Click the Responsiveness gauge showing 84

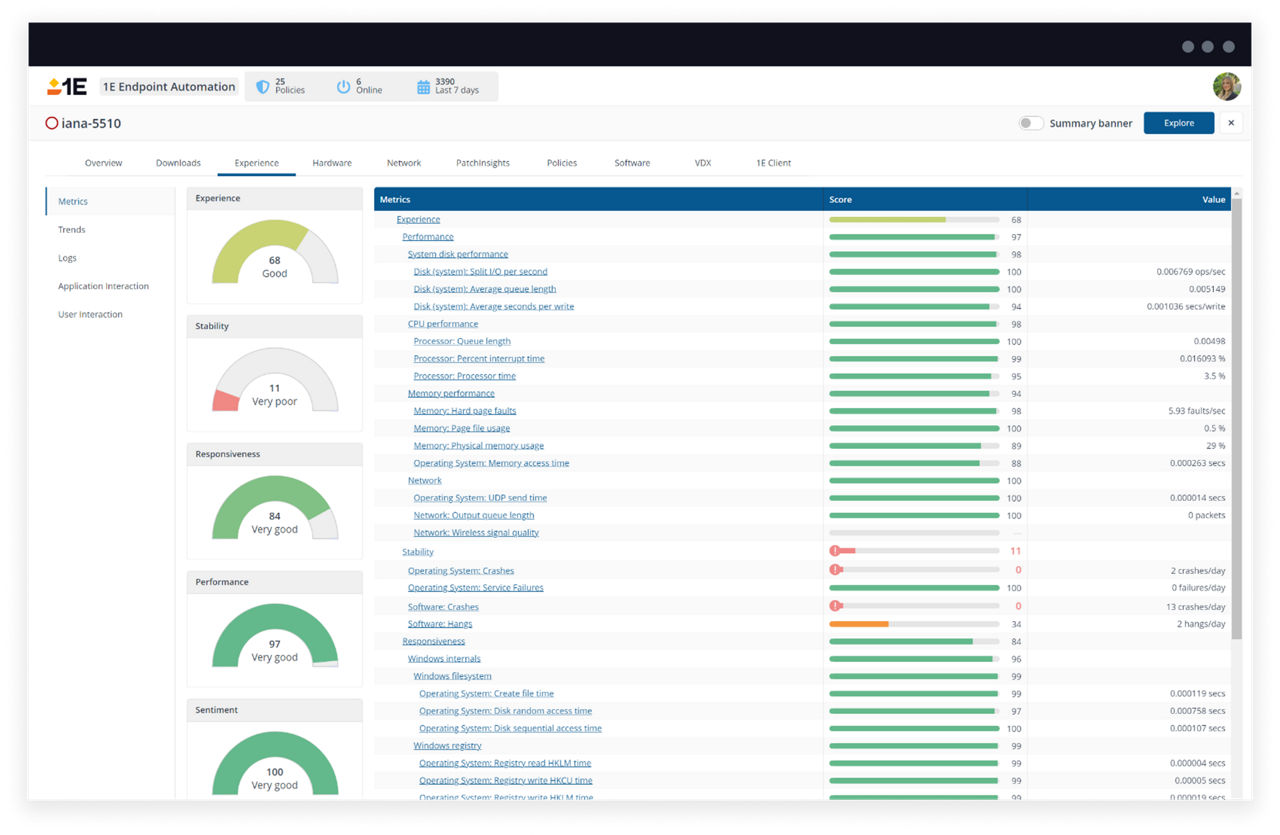275,509
